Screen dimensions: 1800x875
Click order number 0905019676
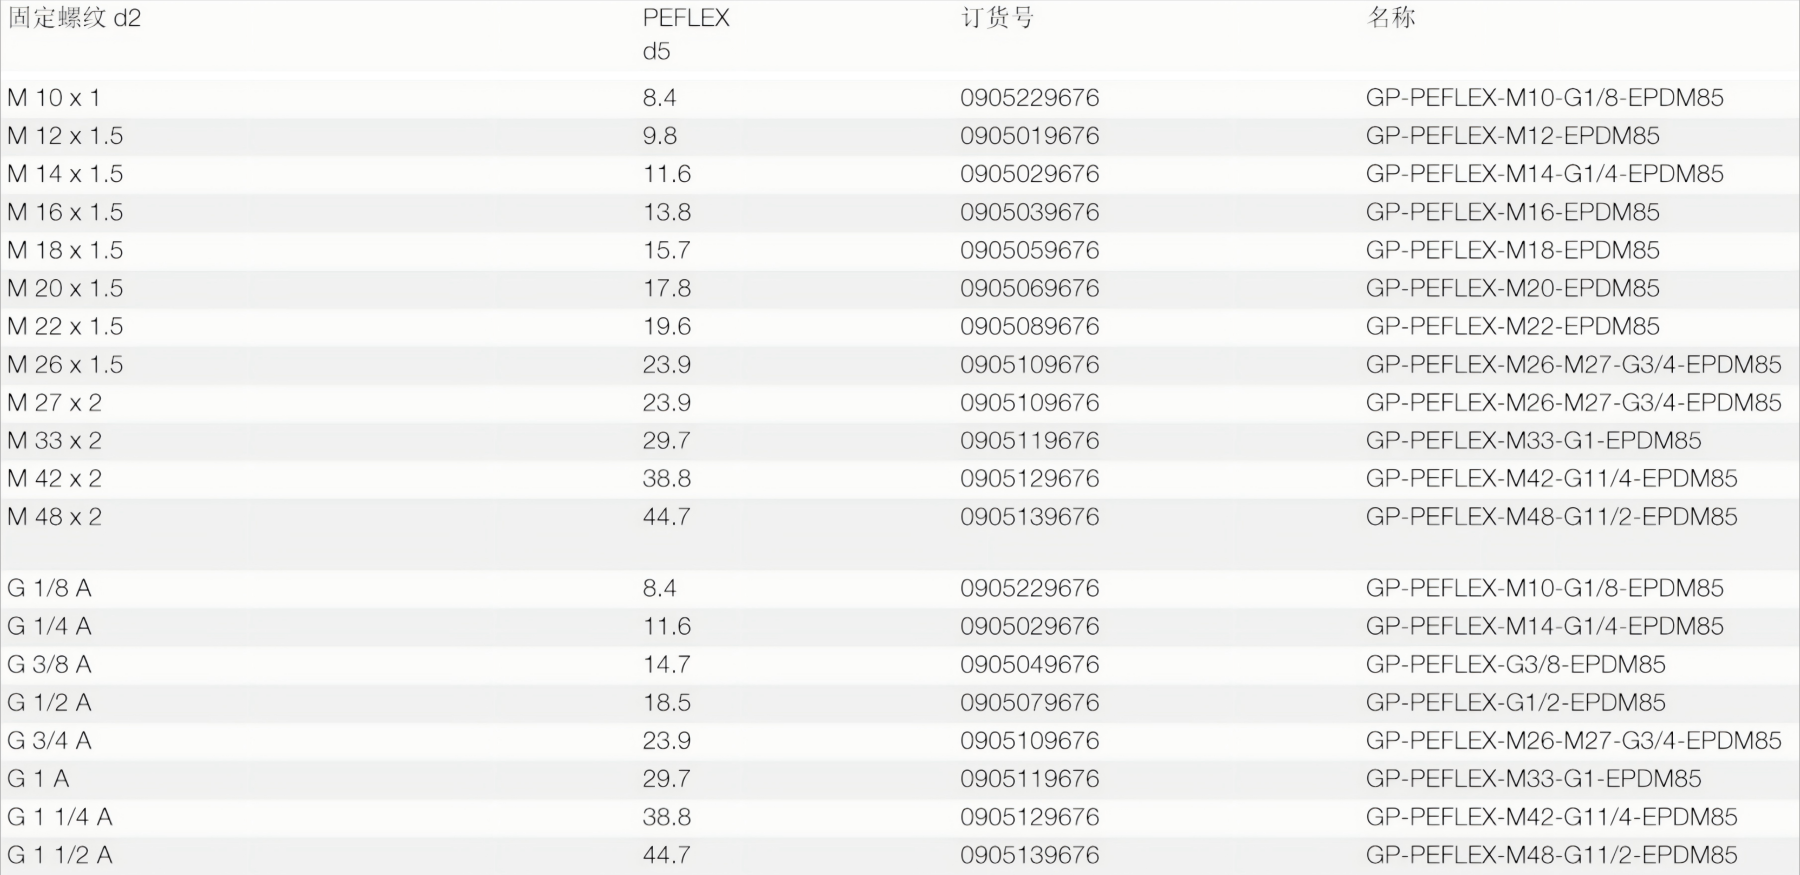click(1029, 136)
